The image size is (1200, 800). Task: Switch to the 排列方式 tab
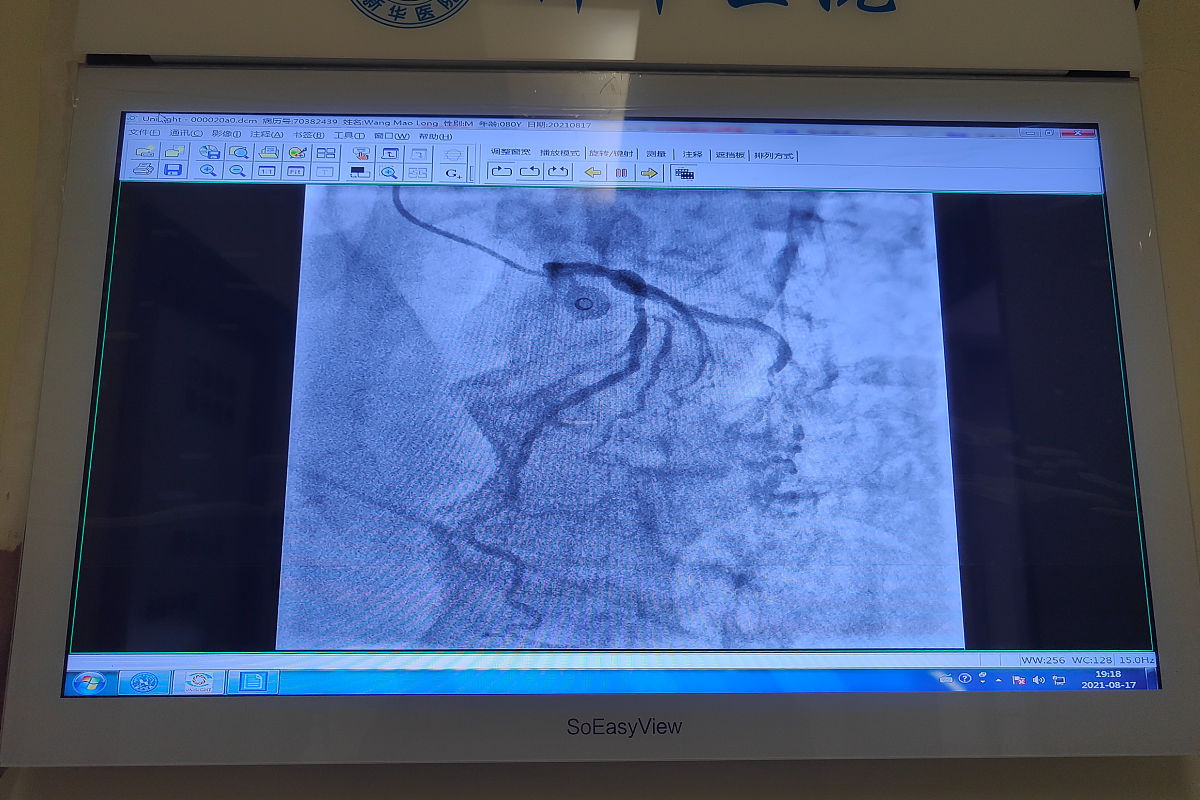tap(773, 155)
